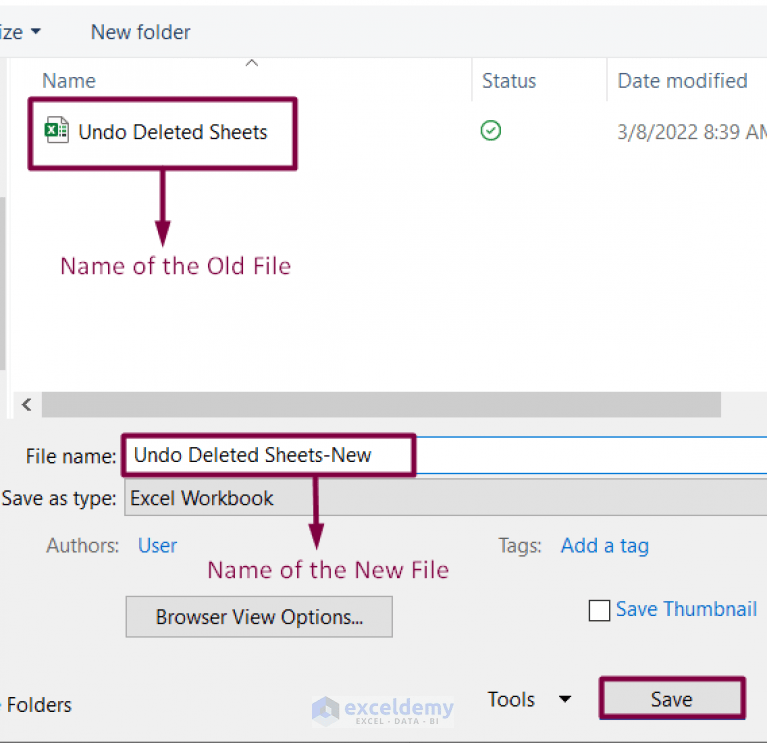Click the left scroll arrow of horizontal scrollbar
The width and height of the screenshot is (767, 743).
(x=26, y=405)
